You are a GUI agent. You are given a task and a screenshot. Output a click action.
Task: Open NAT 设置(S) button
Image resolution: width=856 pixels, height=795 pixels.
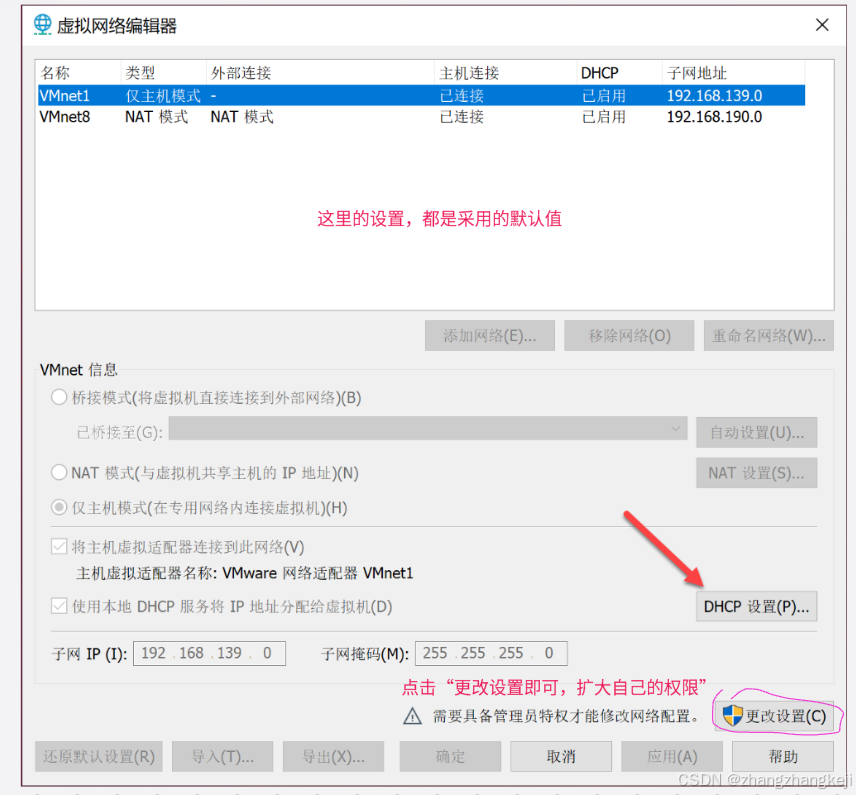757,473
